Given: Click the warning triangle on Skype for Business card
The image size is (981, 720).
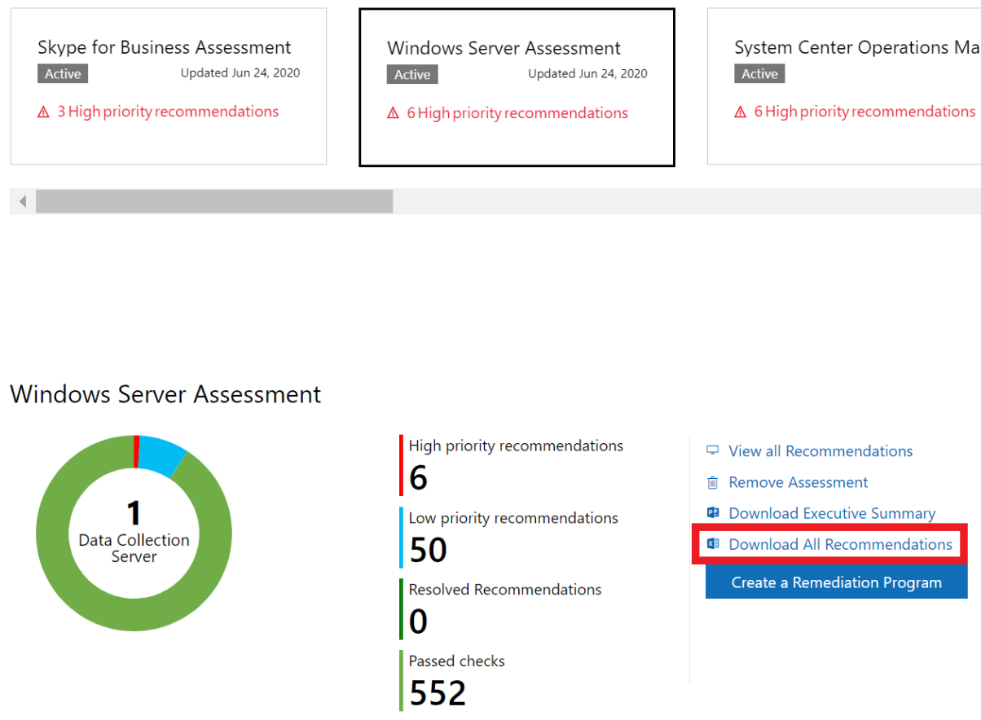Looking at the screenshot, I should point(41,112).
